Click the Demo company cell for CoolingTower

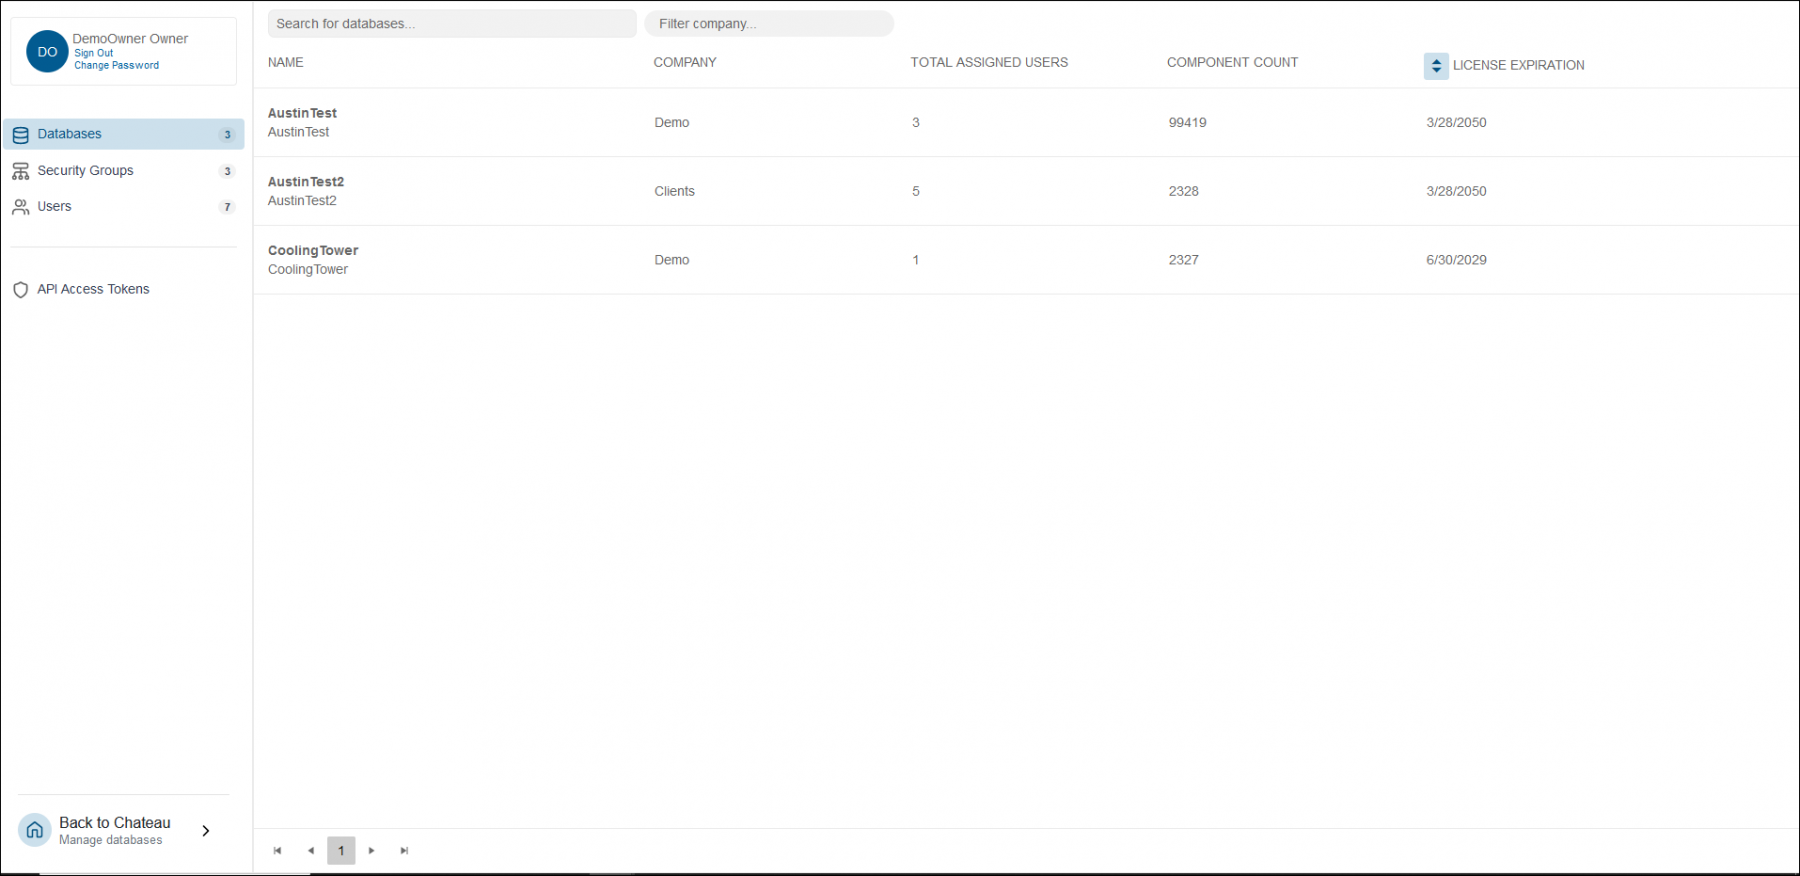(x=672, y=260)
